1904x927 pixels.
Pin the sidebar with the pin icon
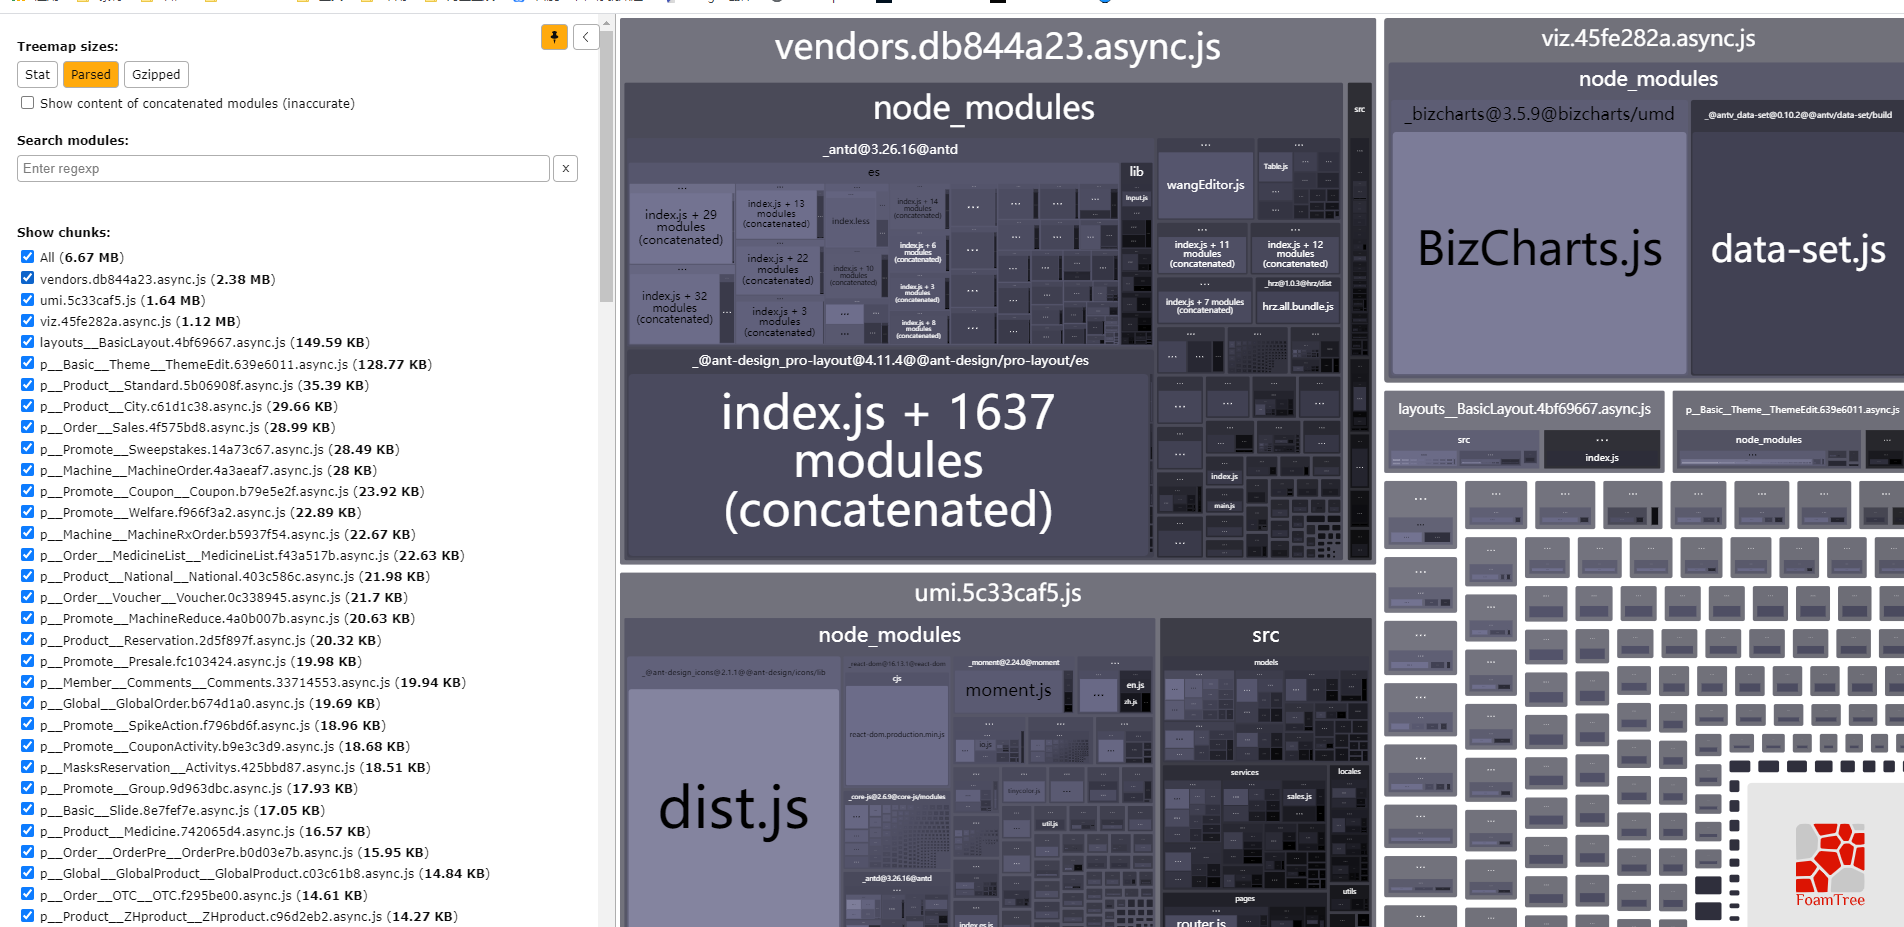coord(554,37)
